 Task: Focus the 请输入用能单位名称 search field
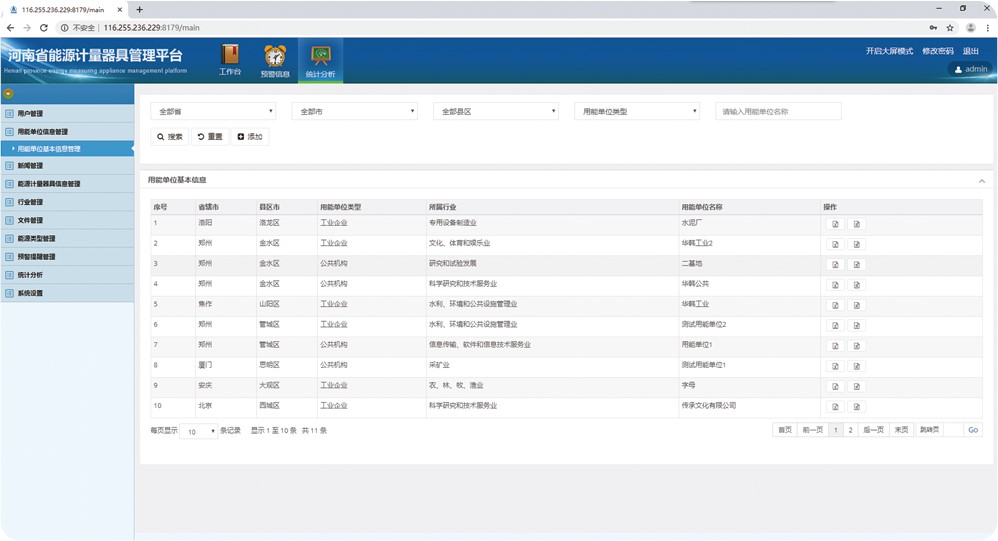tap(778, 111)
